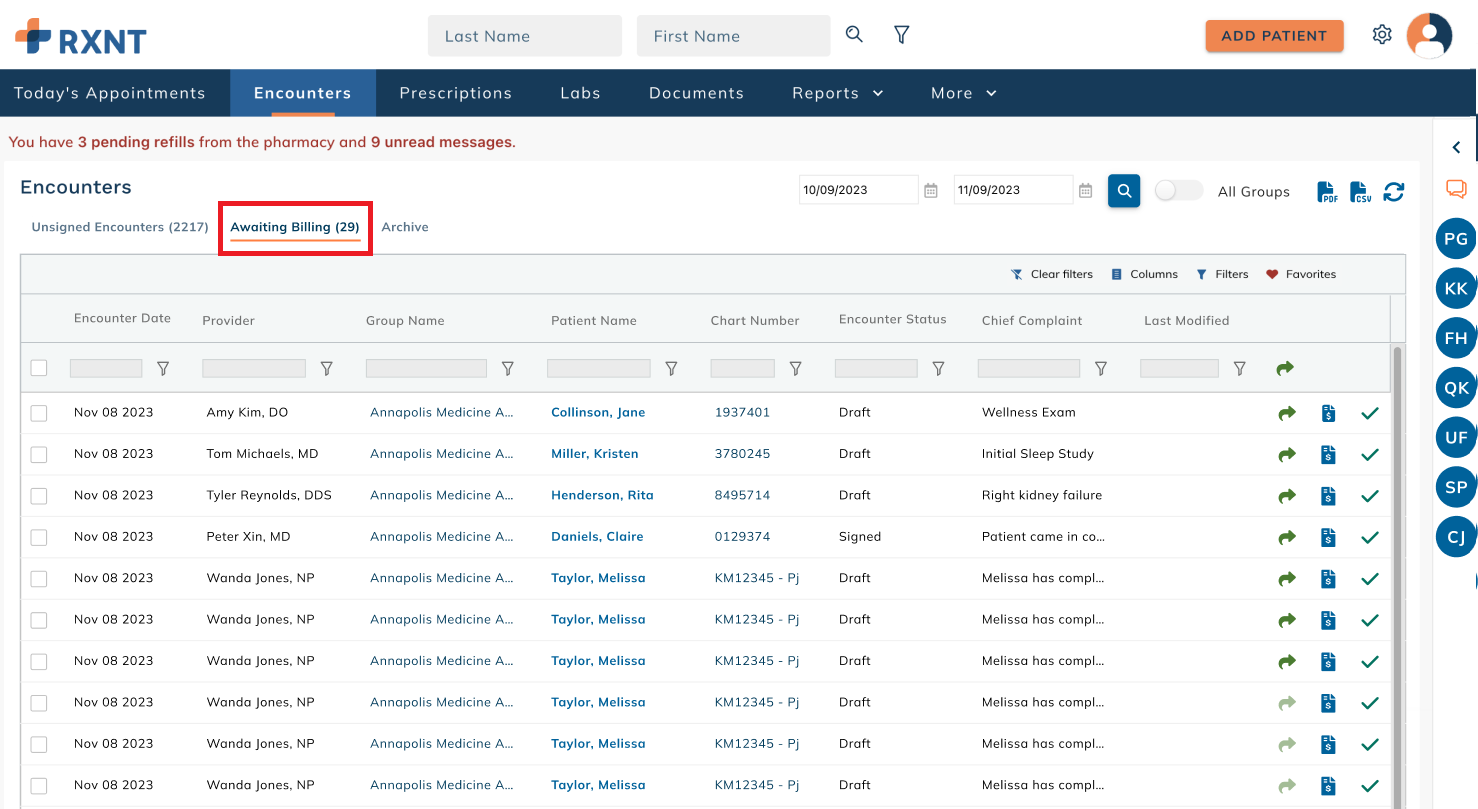Viewport: 1478px width, 809px height.
Task: Expand the More menu dropdown
Action: tap(964, 93)
